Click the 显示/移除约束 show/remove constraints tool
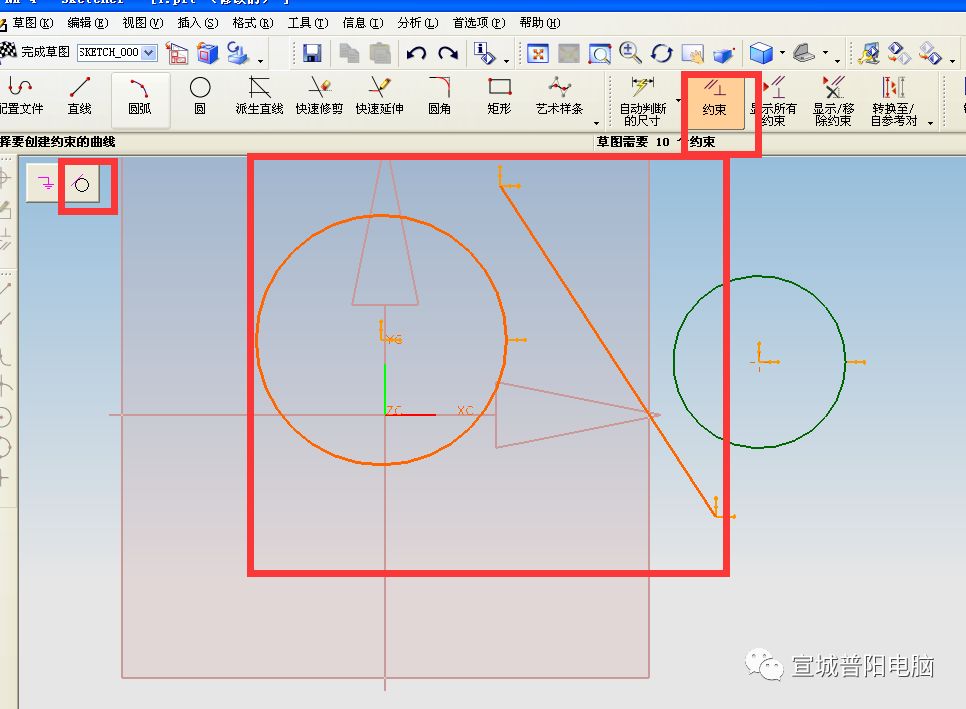The height and width of the screenshot is (709, 966). [x=833, y=100]
